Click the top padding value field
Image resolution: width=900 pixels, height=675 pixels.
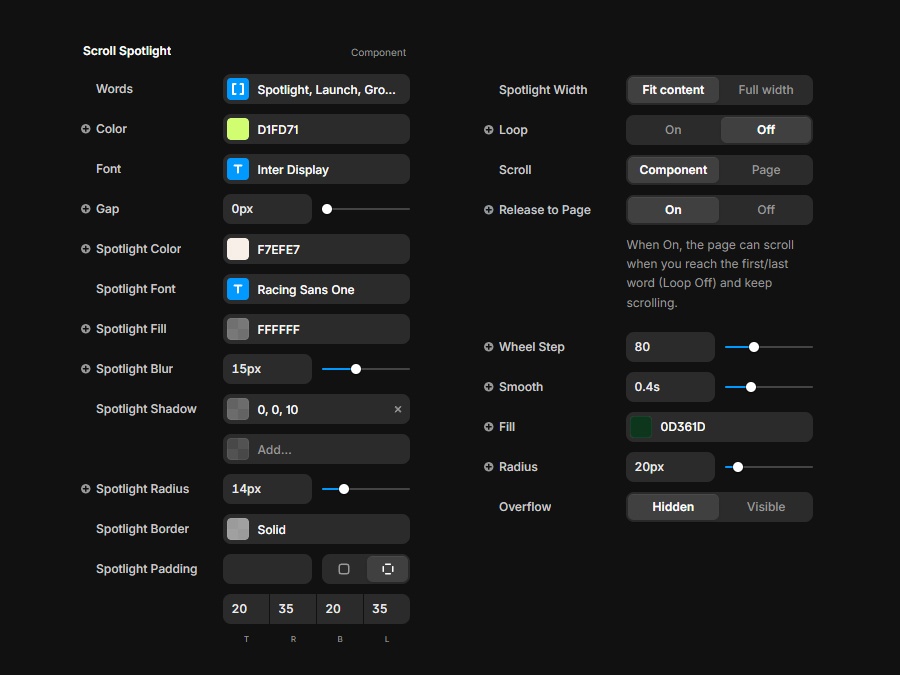point(246,609)
